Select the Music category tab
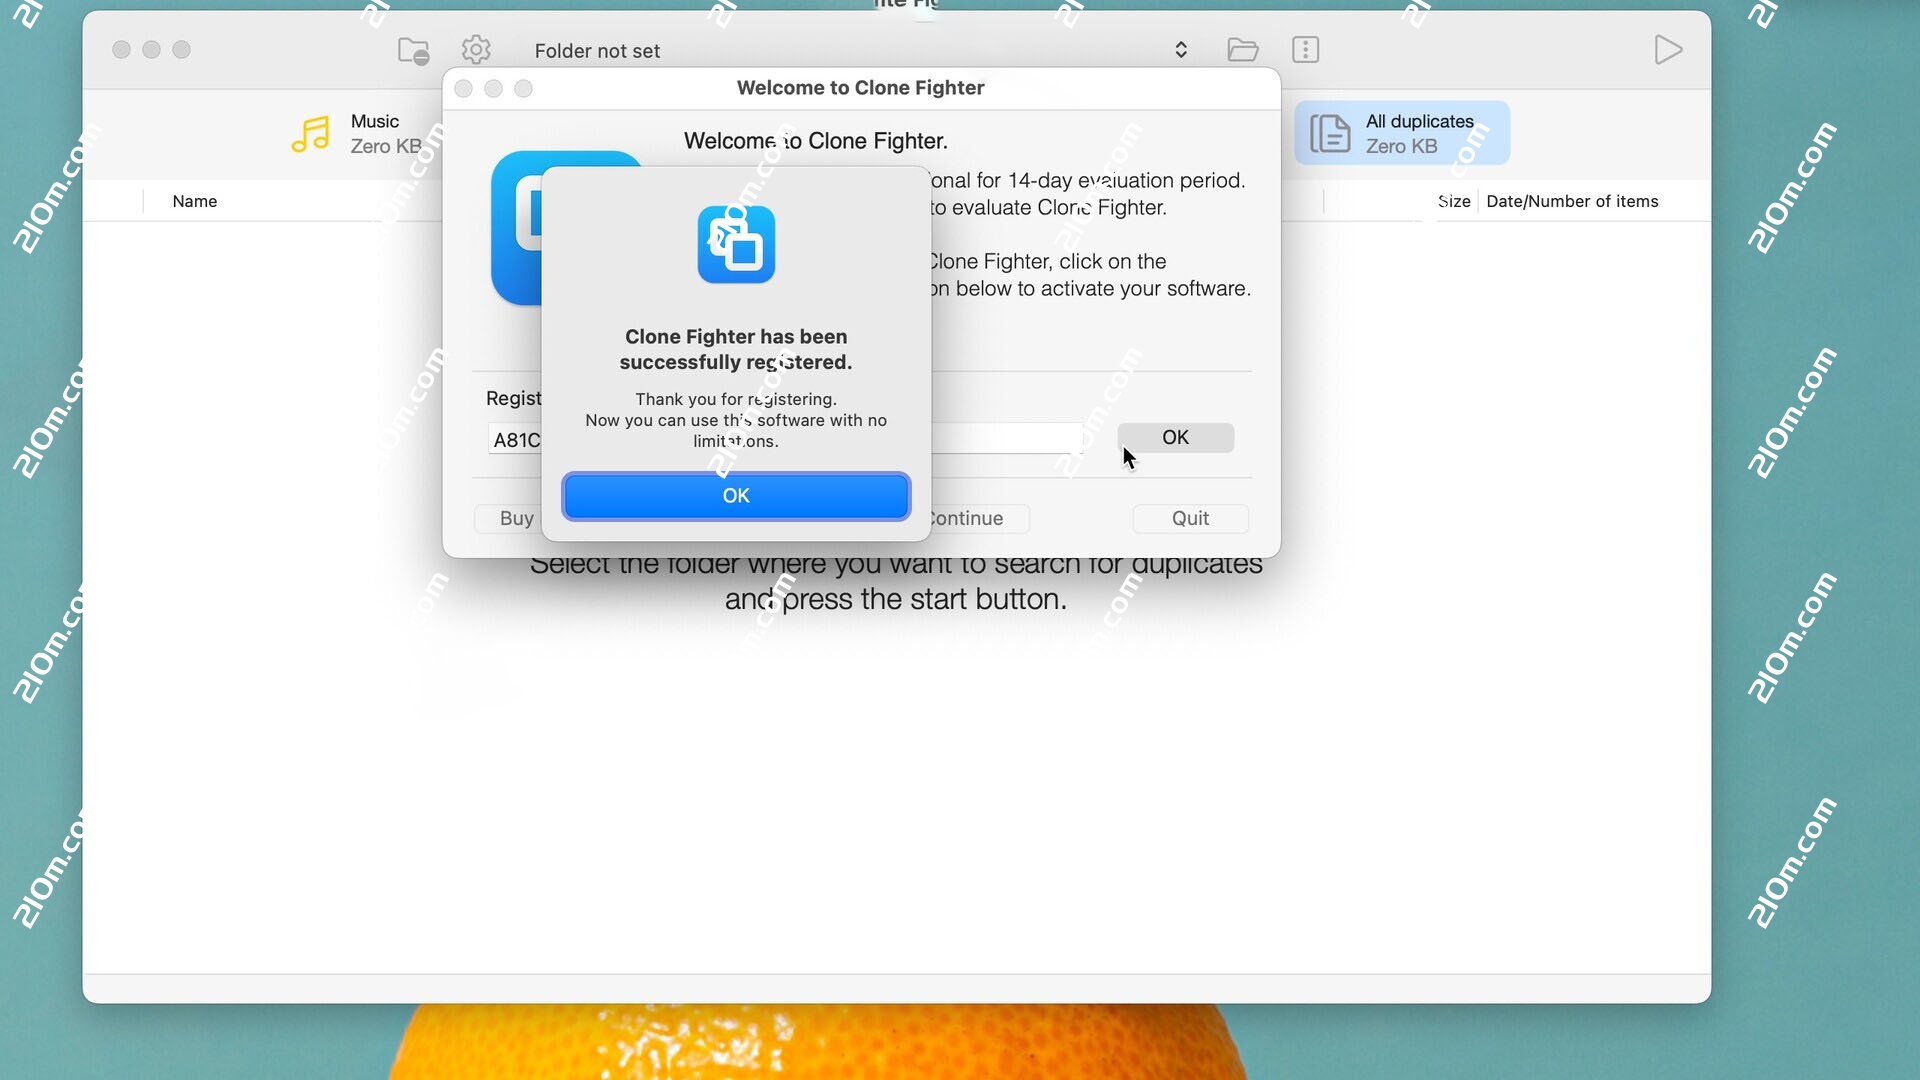 [357, 133]
